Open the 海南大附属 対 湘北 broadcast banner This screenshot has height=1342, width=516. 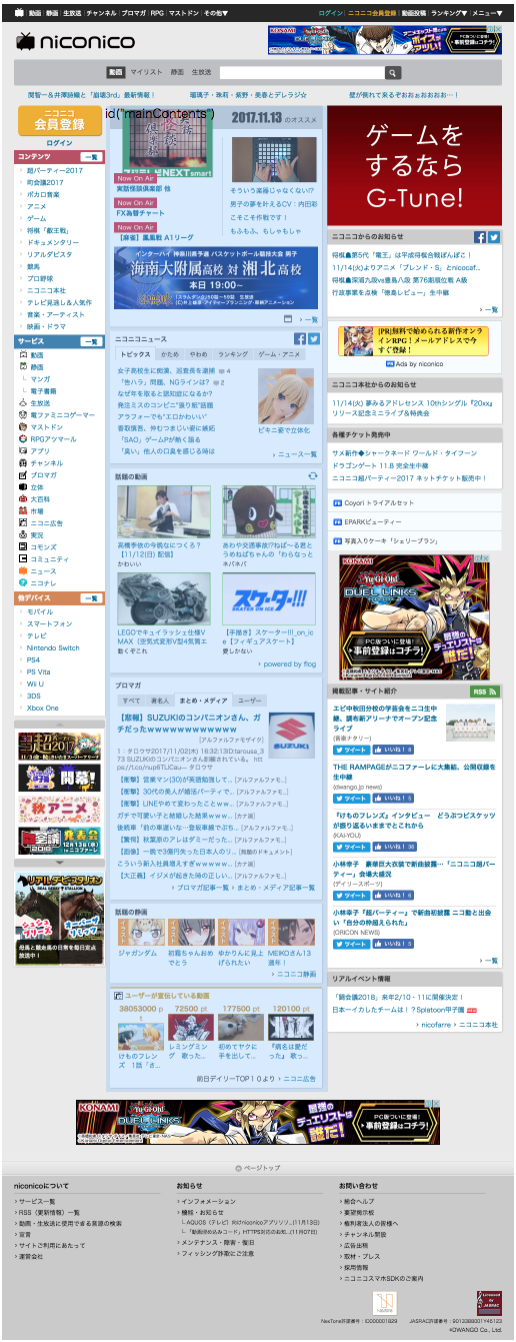point(216,279)
